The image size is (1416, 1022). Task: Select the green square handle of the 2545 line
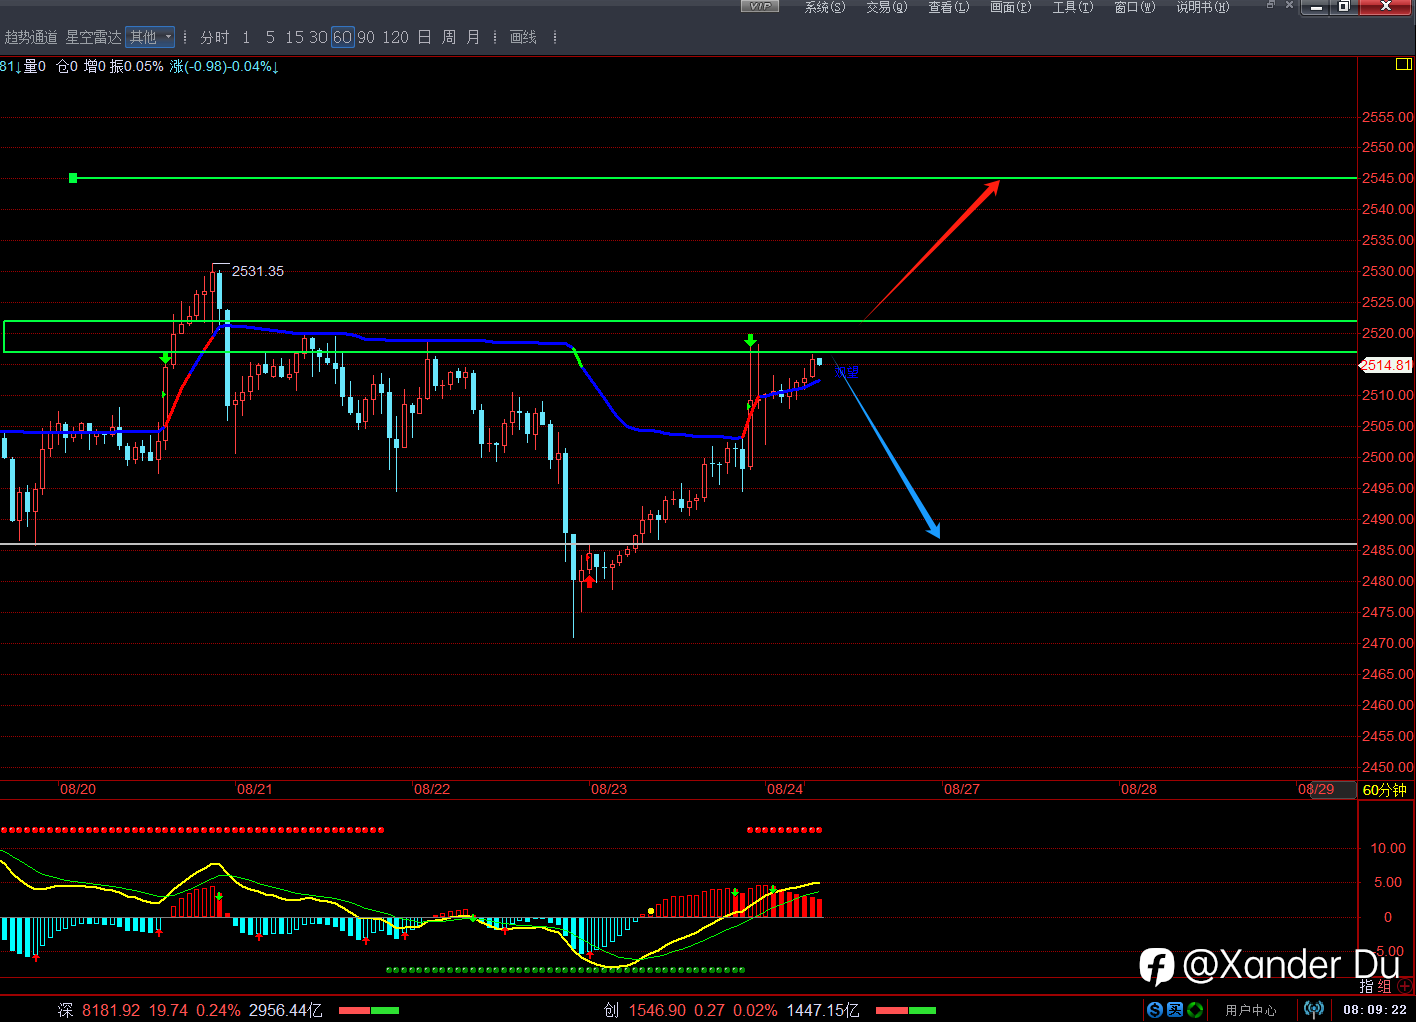pyautogui.click(x=73, y=178)
